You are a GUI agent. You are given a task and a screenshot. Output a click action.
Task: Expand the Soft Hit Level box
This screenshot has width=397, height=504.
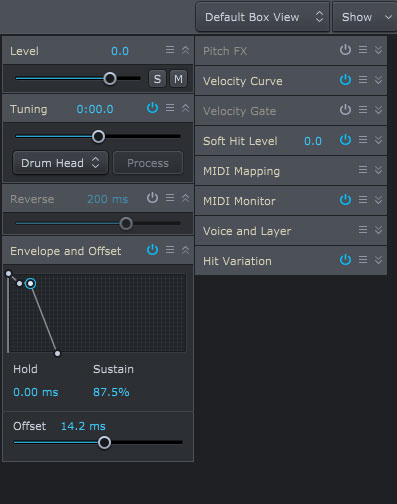pyautogui.click(x=378, y=140)
